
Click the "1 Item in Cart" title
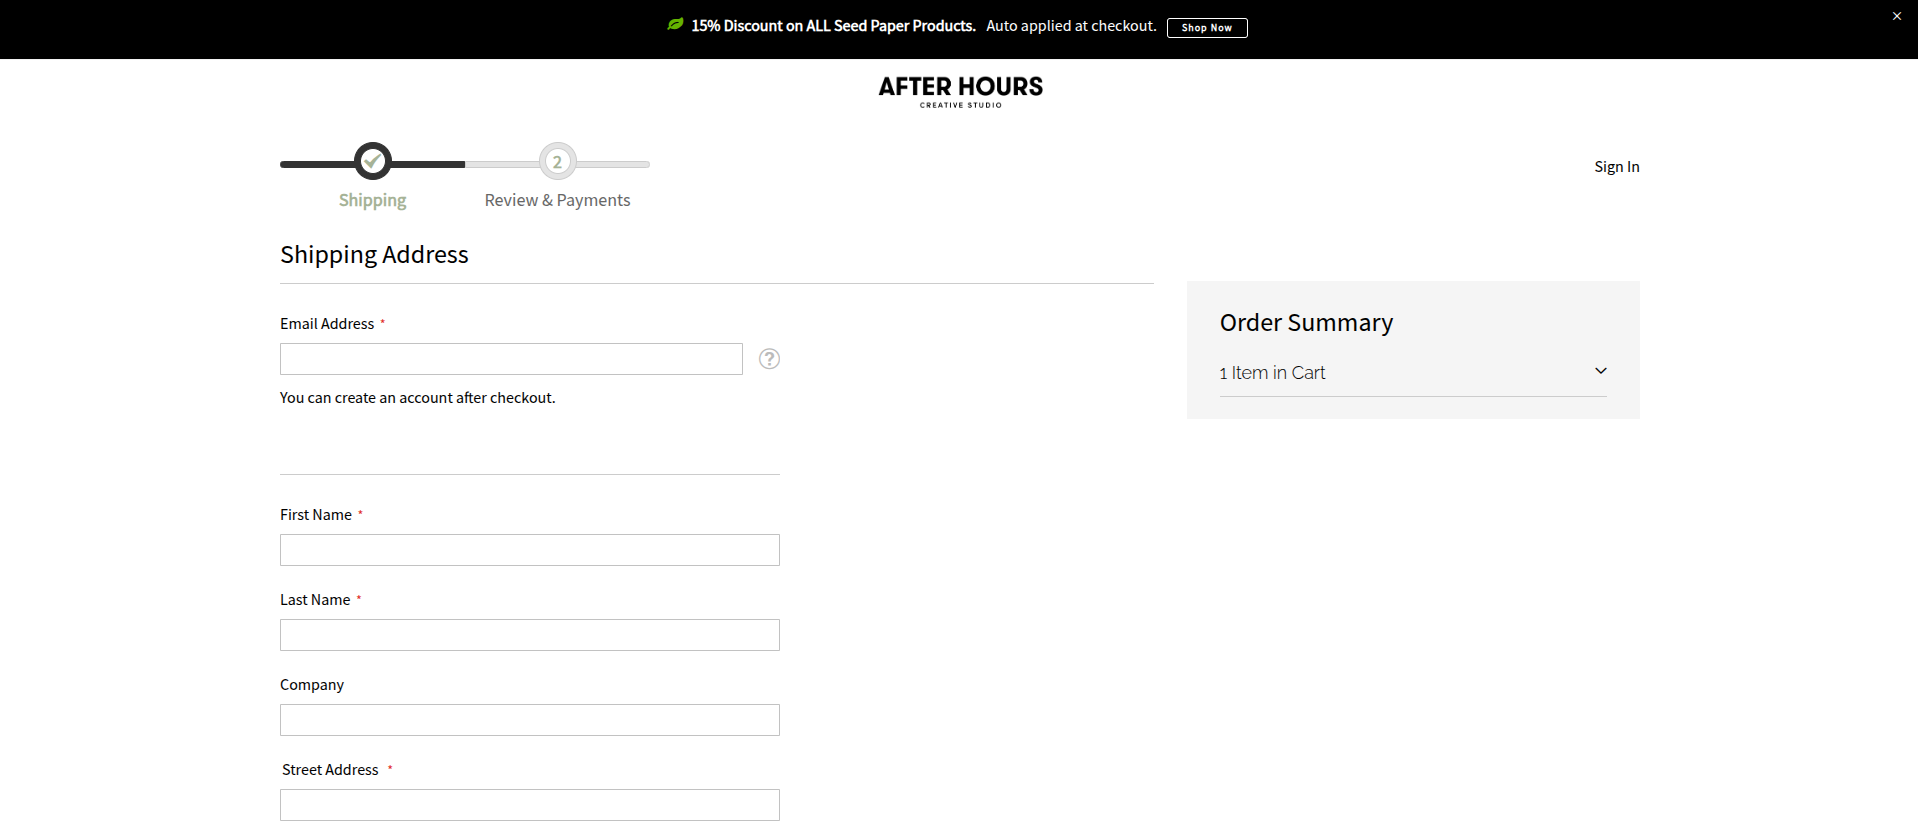click(x=1272, y=373)
